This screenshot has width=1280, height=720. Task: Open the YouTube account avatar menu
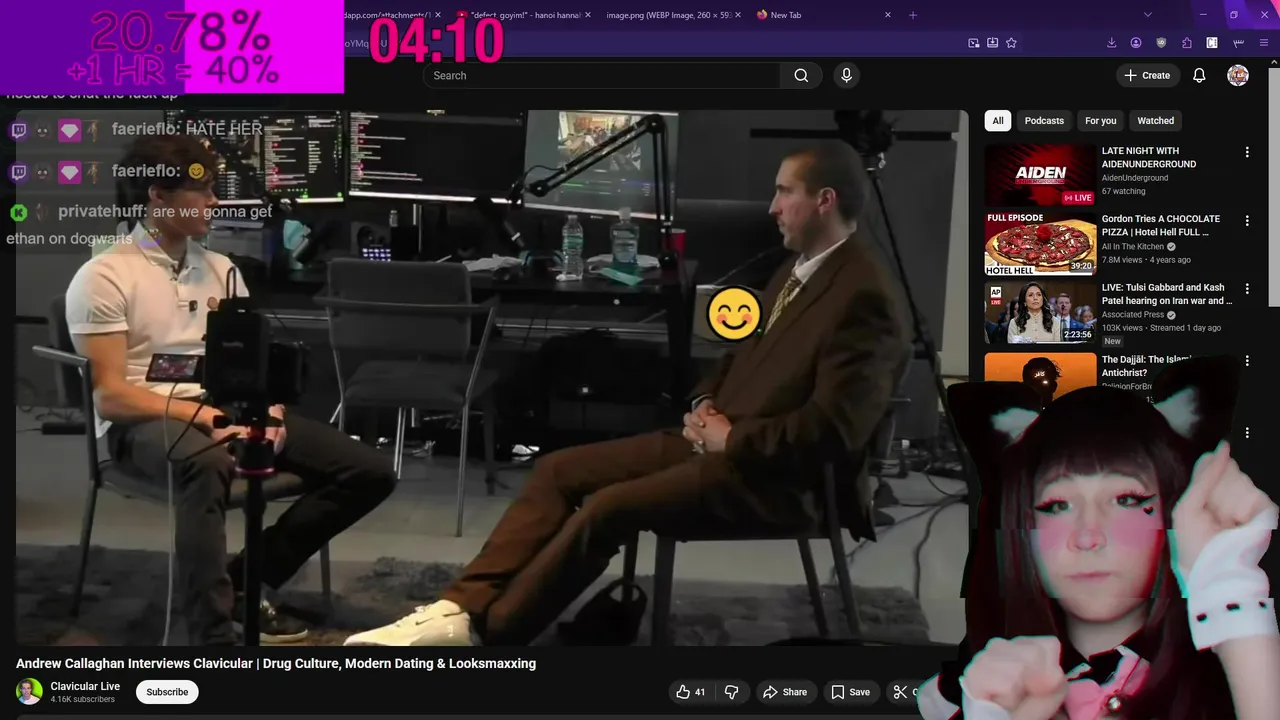point(1238,75)
